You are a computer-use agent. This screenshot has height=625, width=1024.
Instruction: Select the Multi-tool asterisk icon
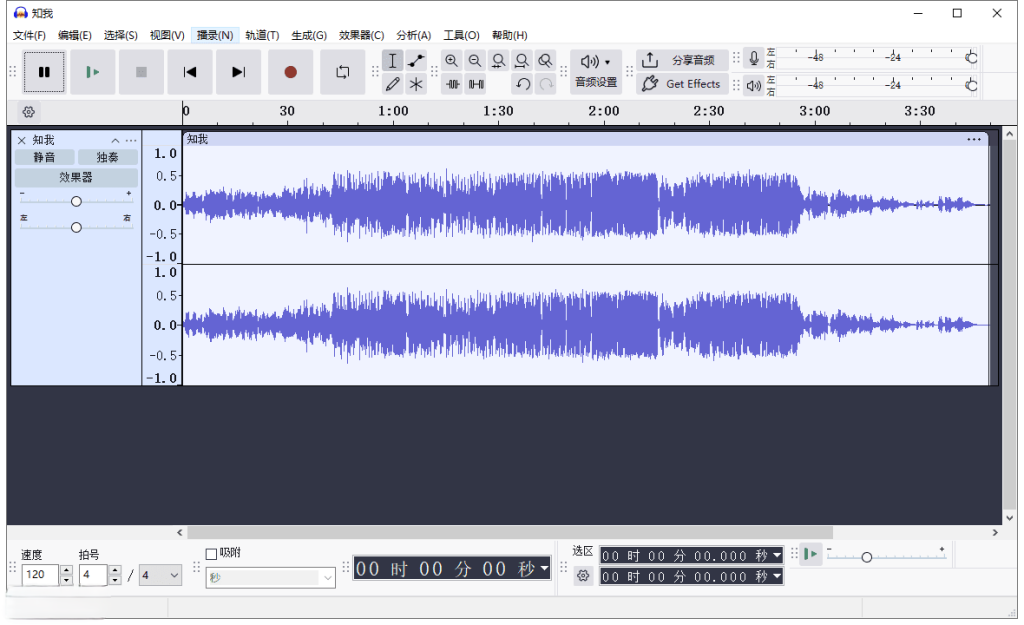pos(416,84)
